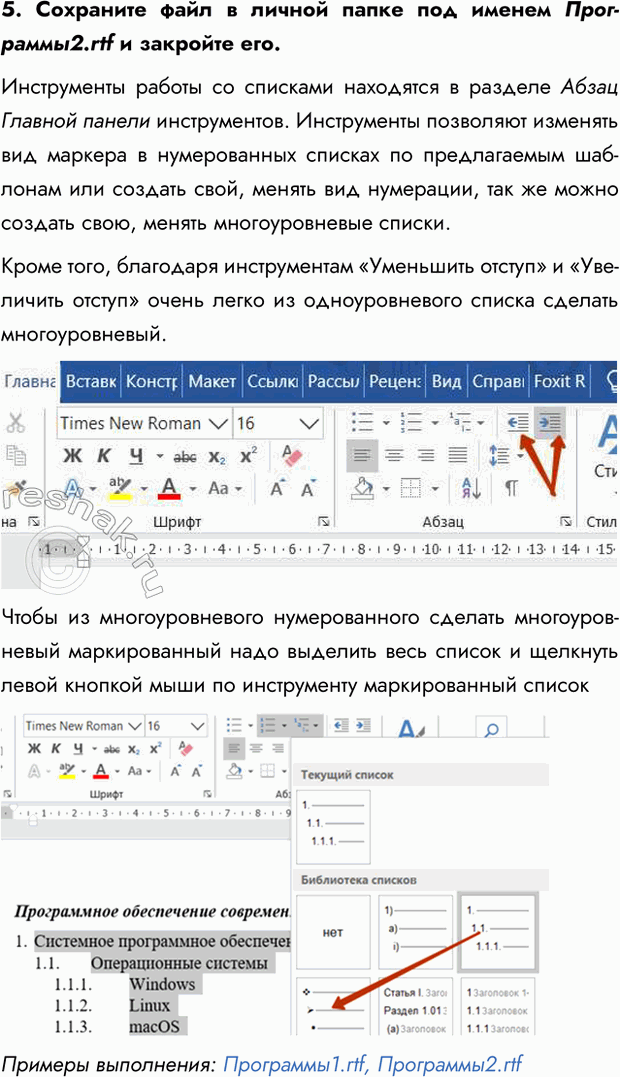The image size is (620, 1077).
Task: Click red font color A in ribbon showing tabs
Action: 169,488
